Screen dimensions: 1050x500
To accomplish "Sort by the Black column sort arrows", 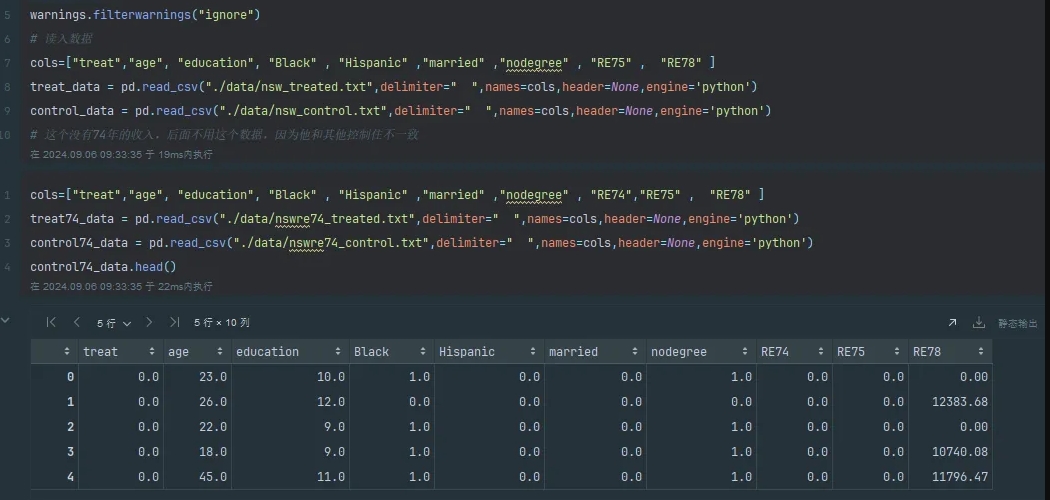I will 423,351.
